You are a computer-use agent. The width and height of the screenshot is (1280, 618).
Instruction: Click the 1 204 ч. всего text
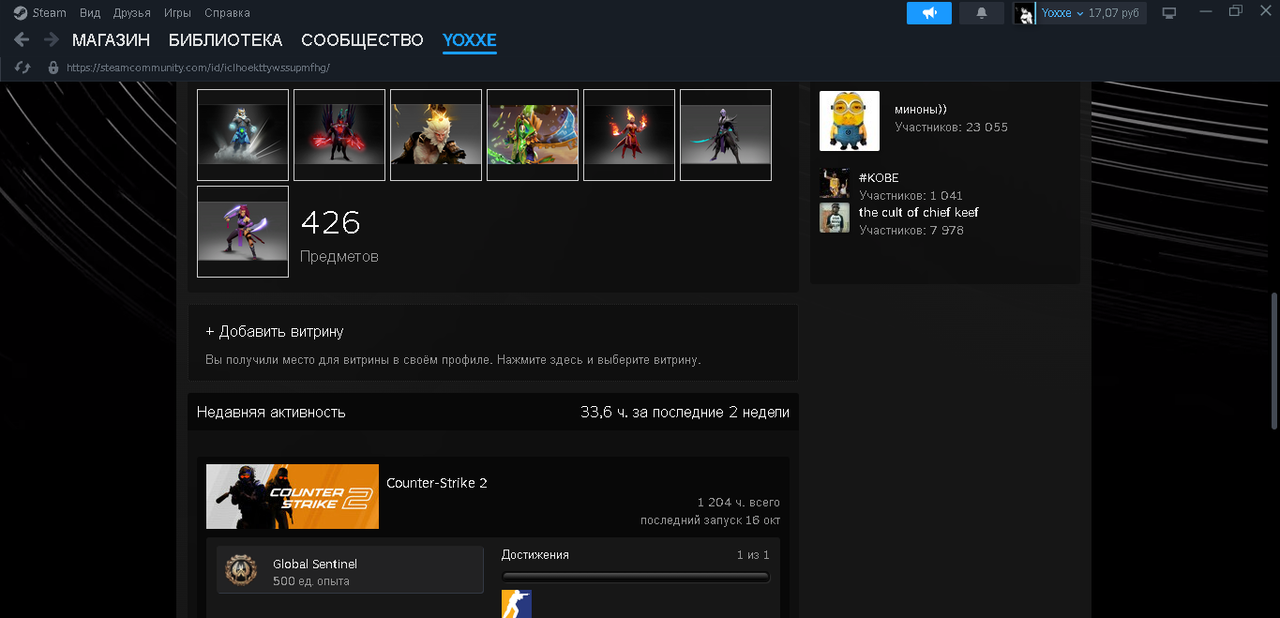pos(739,502)
